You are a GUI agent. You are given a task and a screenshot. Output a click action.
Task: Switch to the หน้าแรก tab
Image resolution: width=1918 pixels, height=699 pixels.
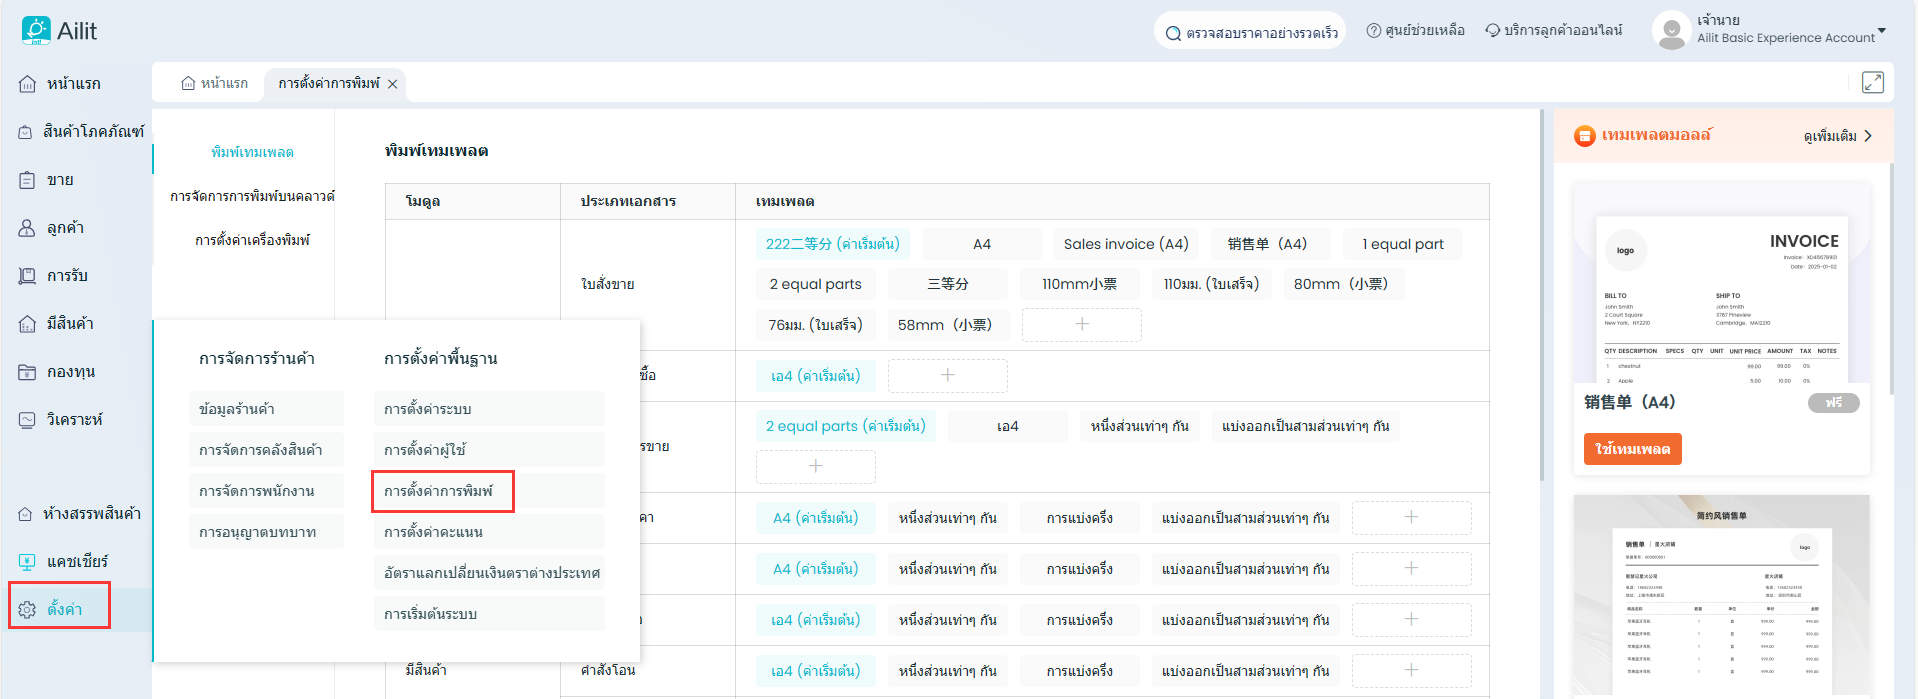(215, 83)
